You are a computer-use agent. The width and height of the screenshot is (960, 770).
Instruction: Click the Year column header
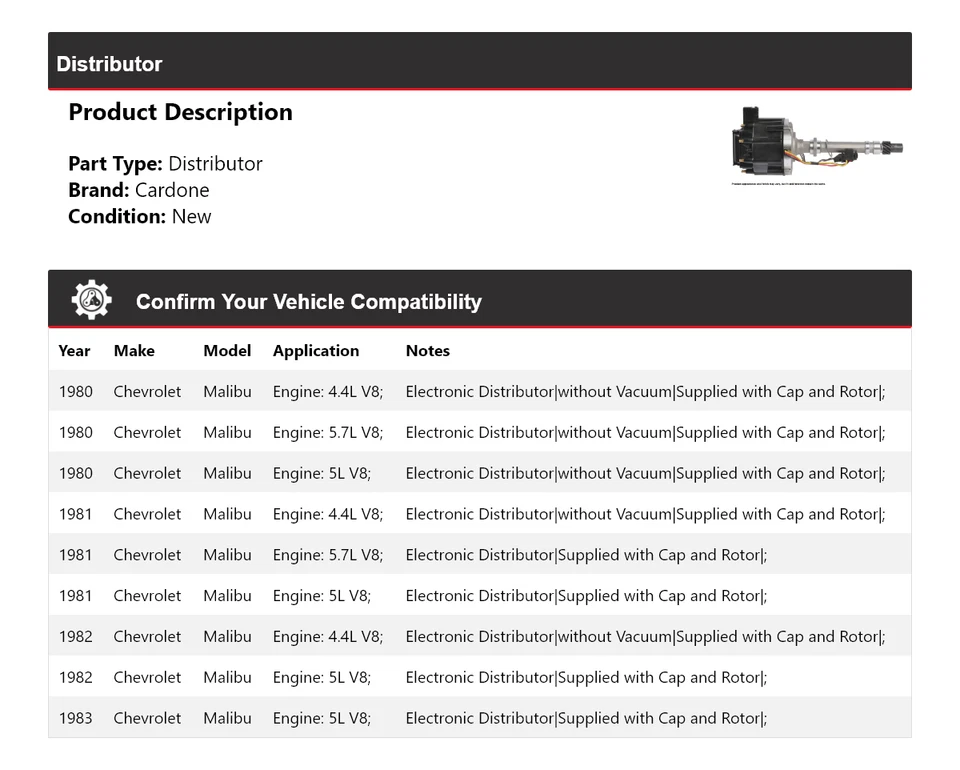pos(74,351)
